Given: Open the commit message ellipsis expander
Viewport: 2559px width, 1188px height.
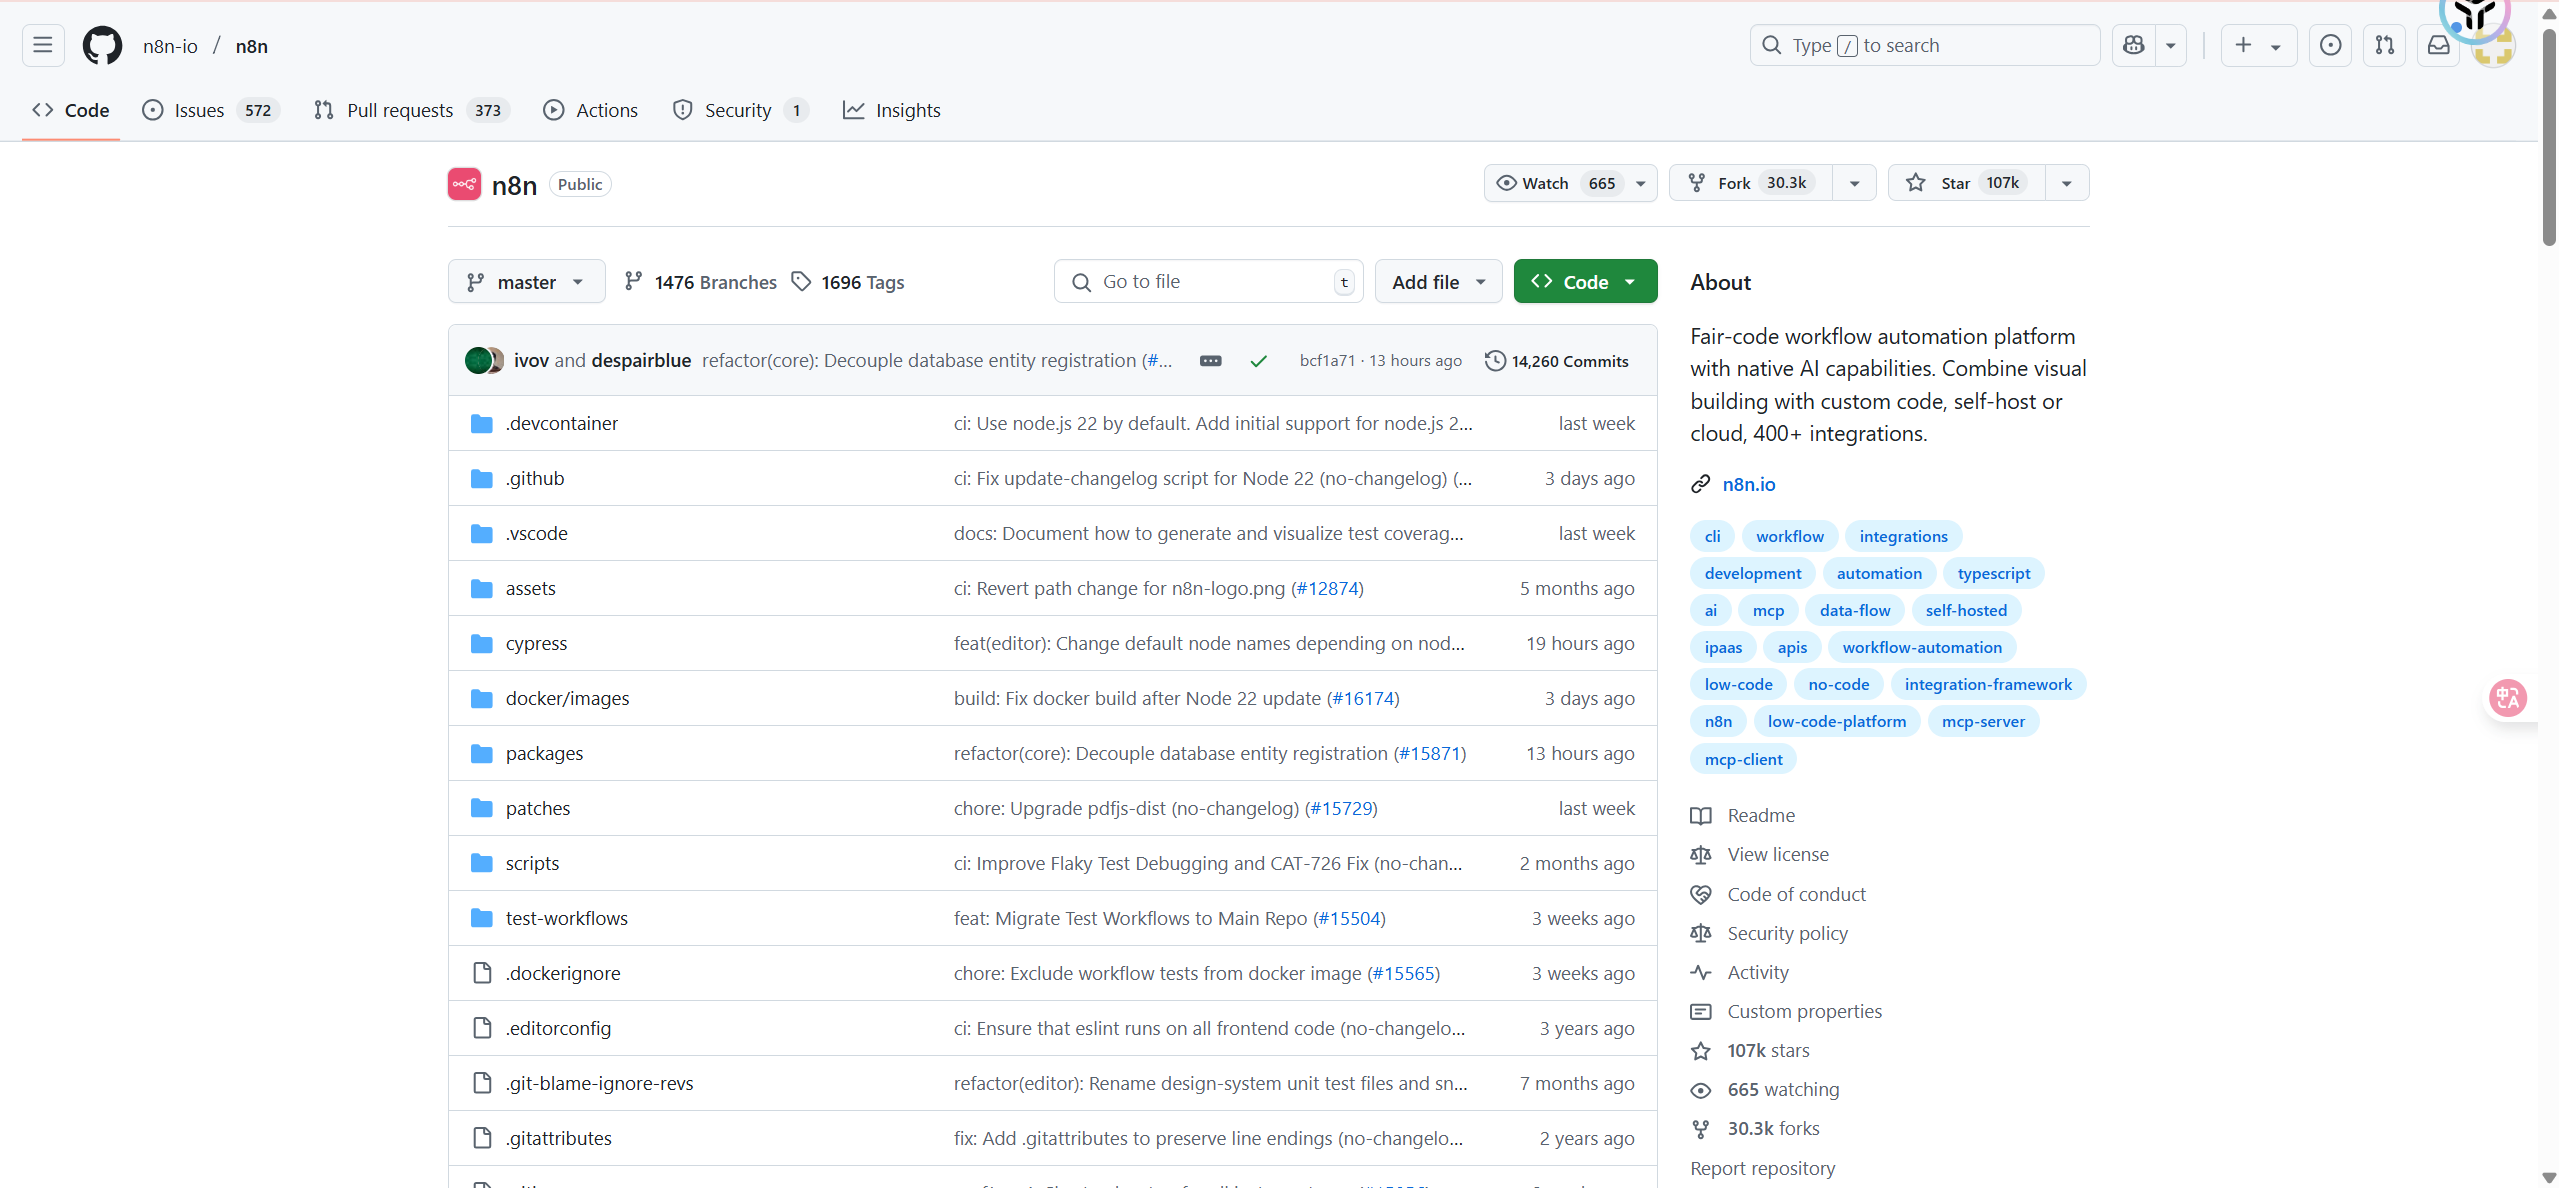Looking at the screenshot, I should point(1210,361).
